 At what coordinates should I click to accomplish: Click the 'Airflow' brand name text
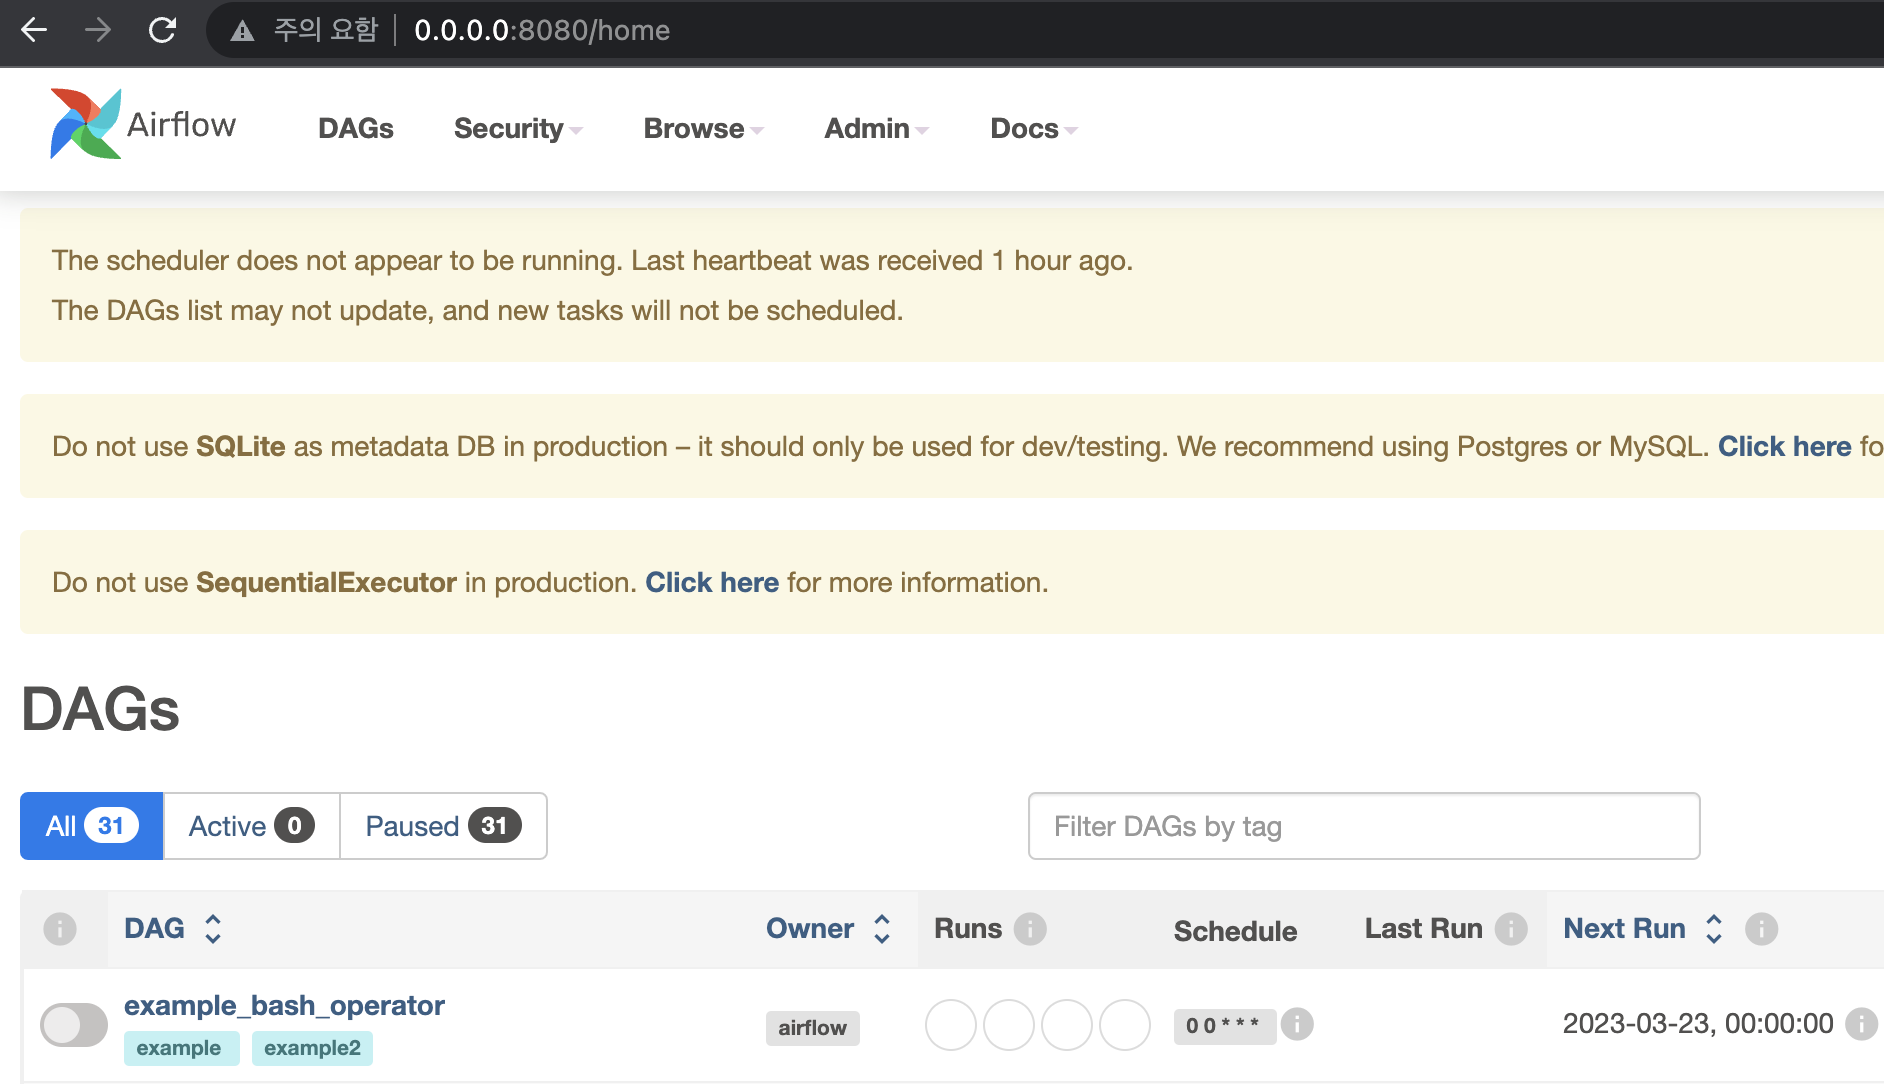tap(181, 125)
